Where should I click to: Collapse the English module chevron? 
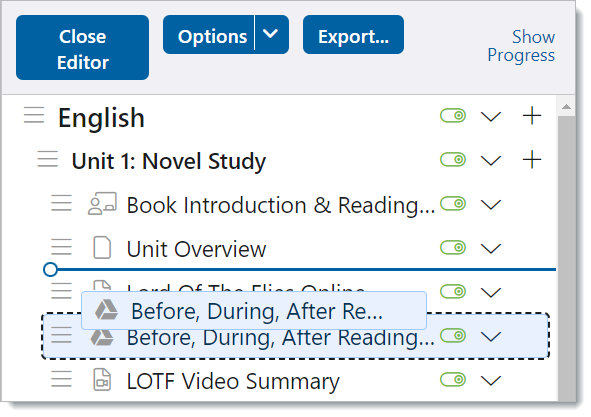[491, 117]
